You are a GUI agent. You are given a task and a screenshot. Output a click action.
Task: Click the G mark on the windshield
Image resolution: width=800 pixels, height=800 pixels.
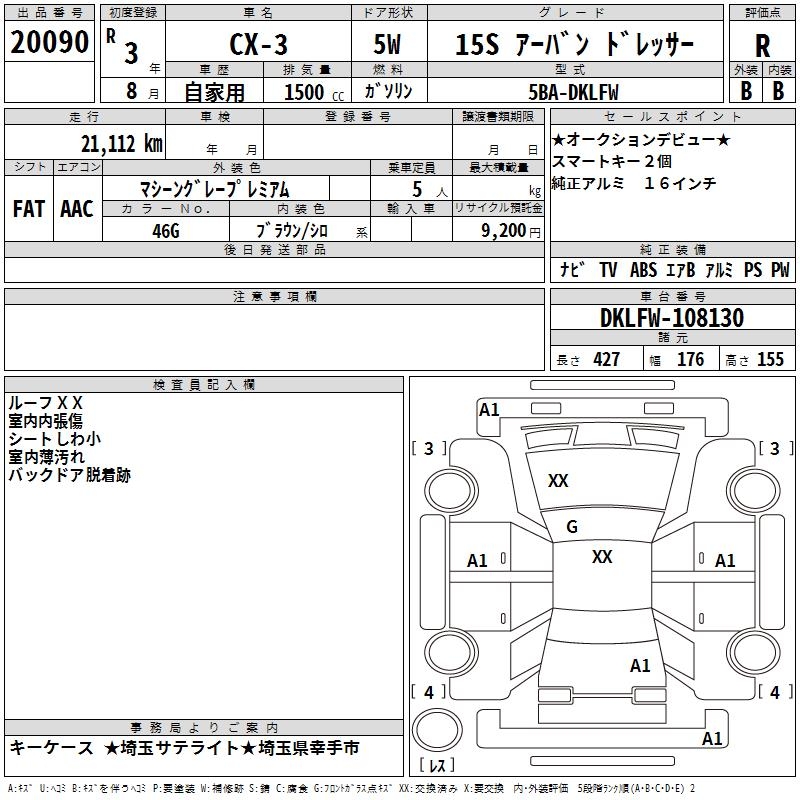click(x=572, y=527)
